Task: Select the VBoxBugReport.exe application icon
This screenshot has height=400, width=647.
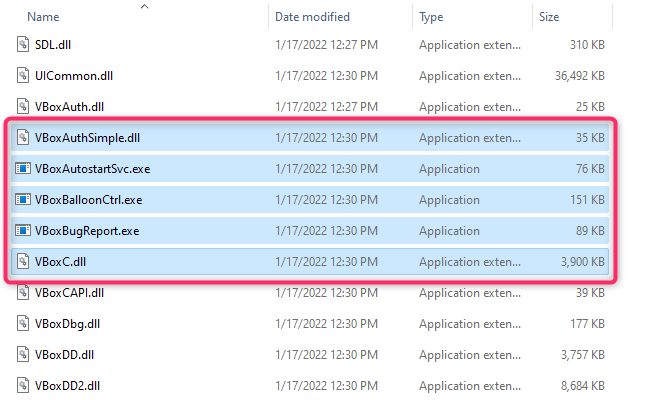Action: point(24,231)
